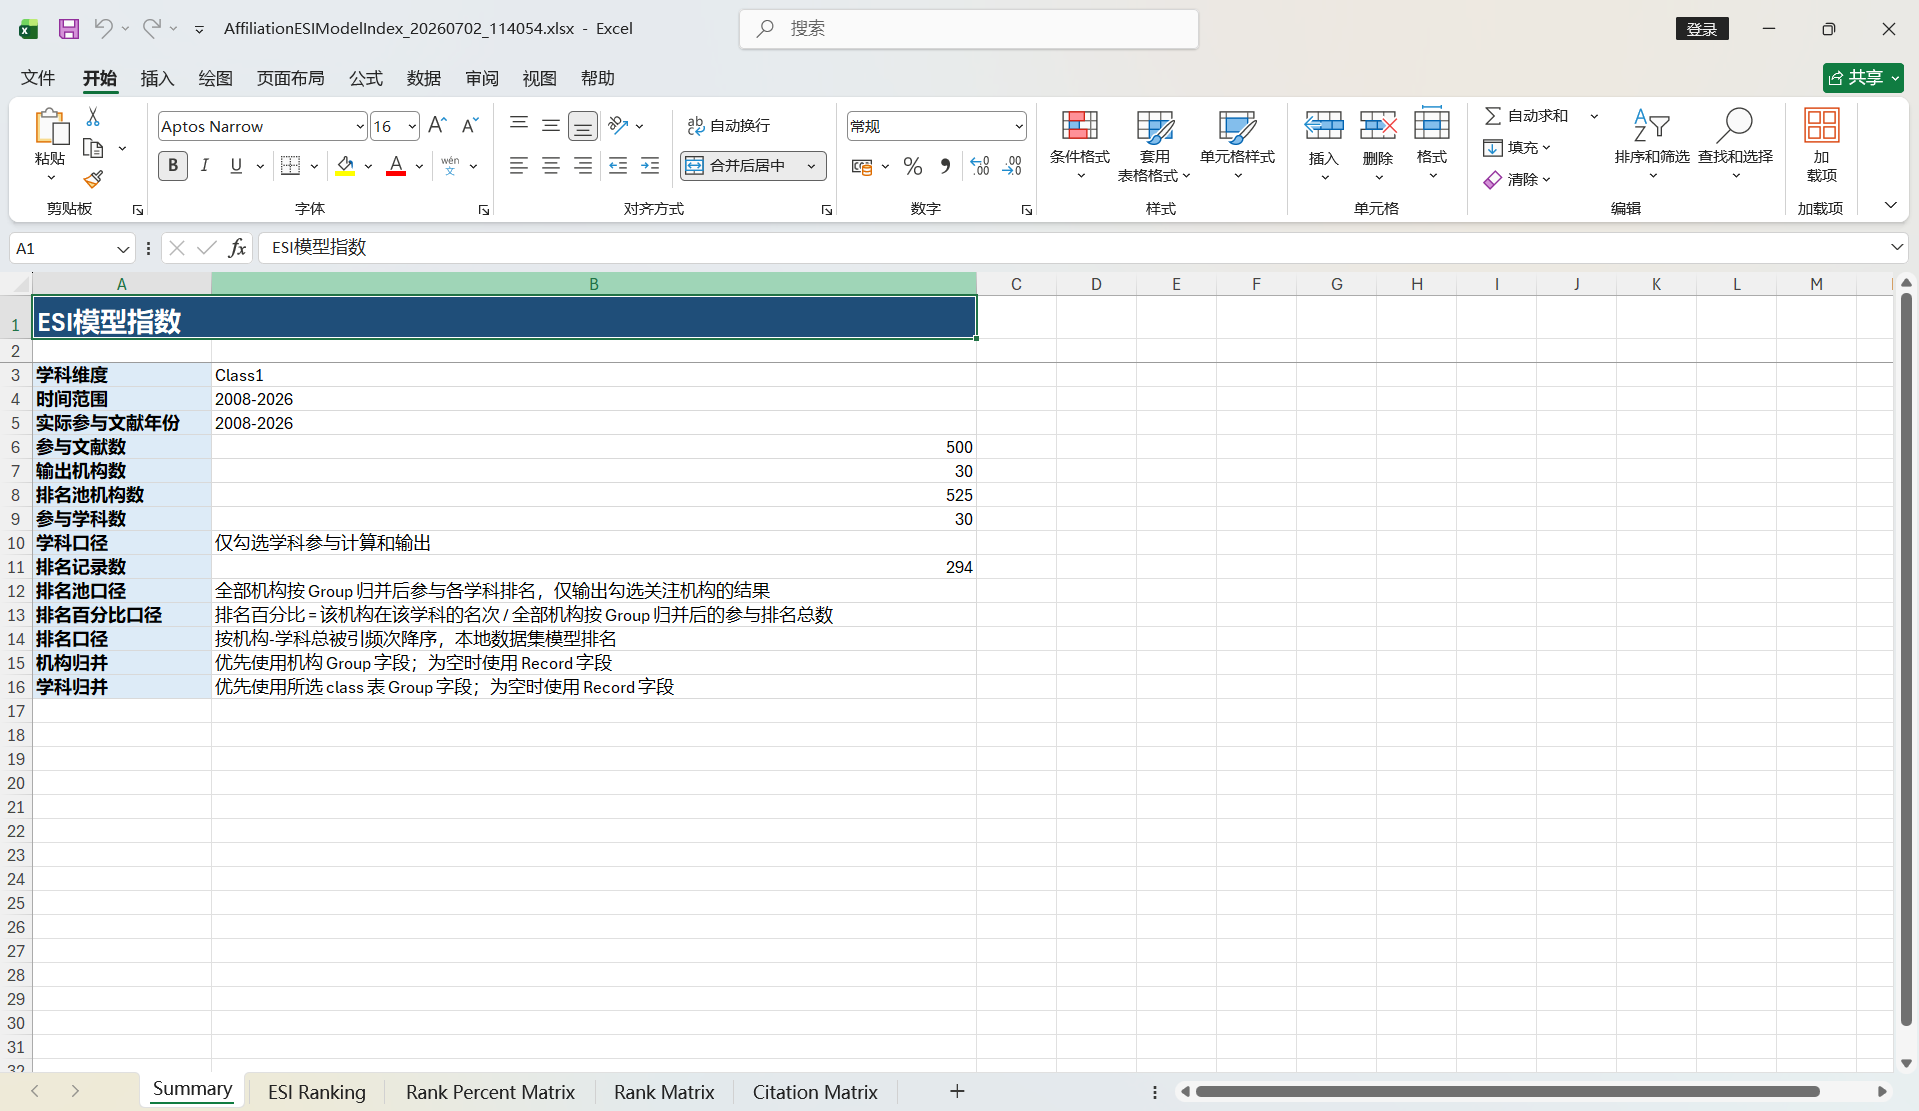Image resolution: width=1919 pixels, height=1111 pixels.
Task: Switch to the 数据 Data ribbon tab
Action: pos(423,78)
